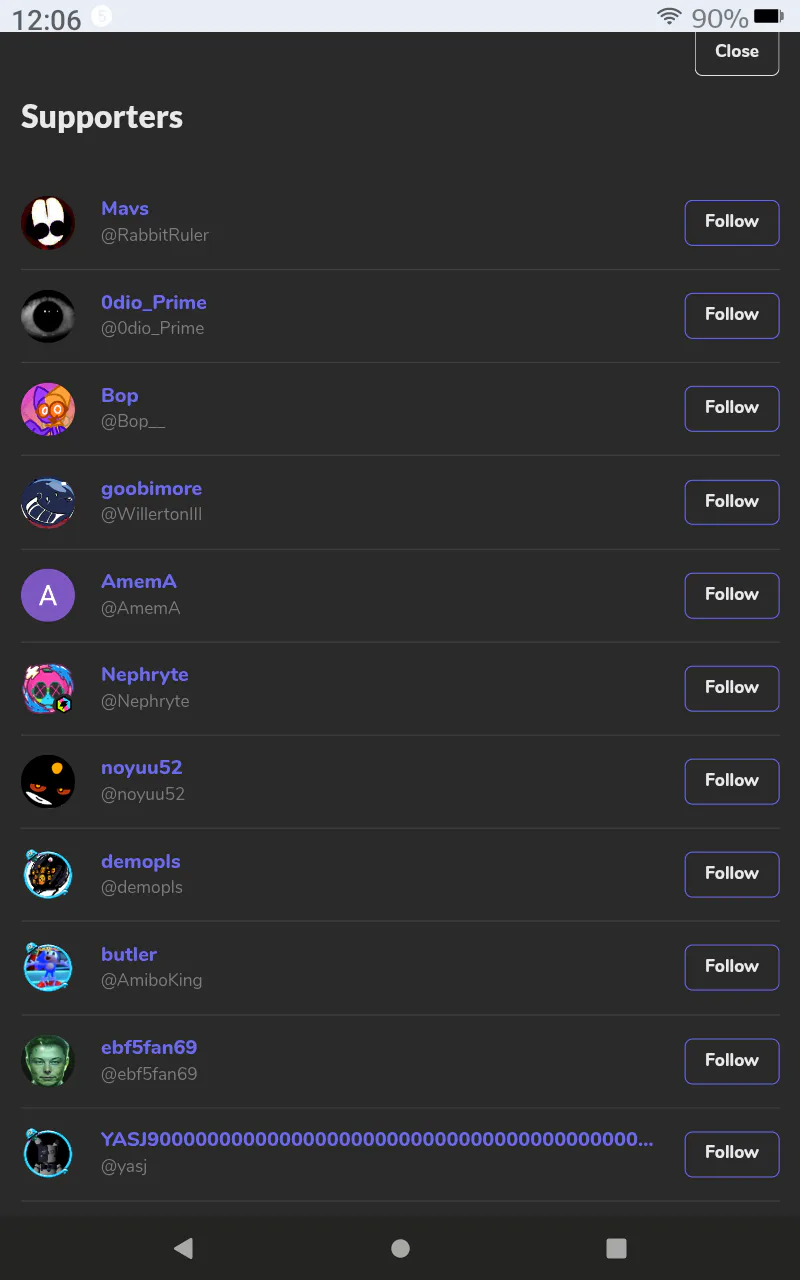
Task: Open the long YASJ9000 username link
Action: click(x=377, y=1140)
